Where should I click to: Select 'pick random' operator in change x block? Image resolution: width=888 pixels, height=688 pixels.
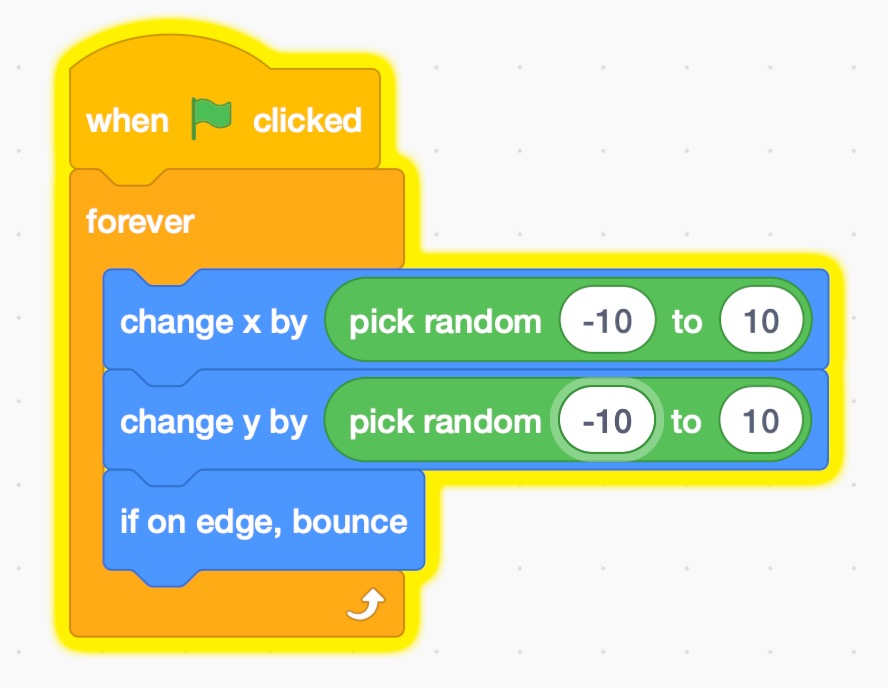[x=444, y=322]
